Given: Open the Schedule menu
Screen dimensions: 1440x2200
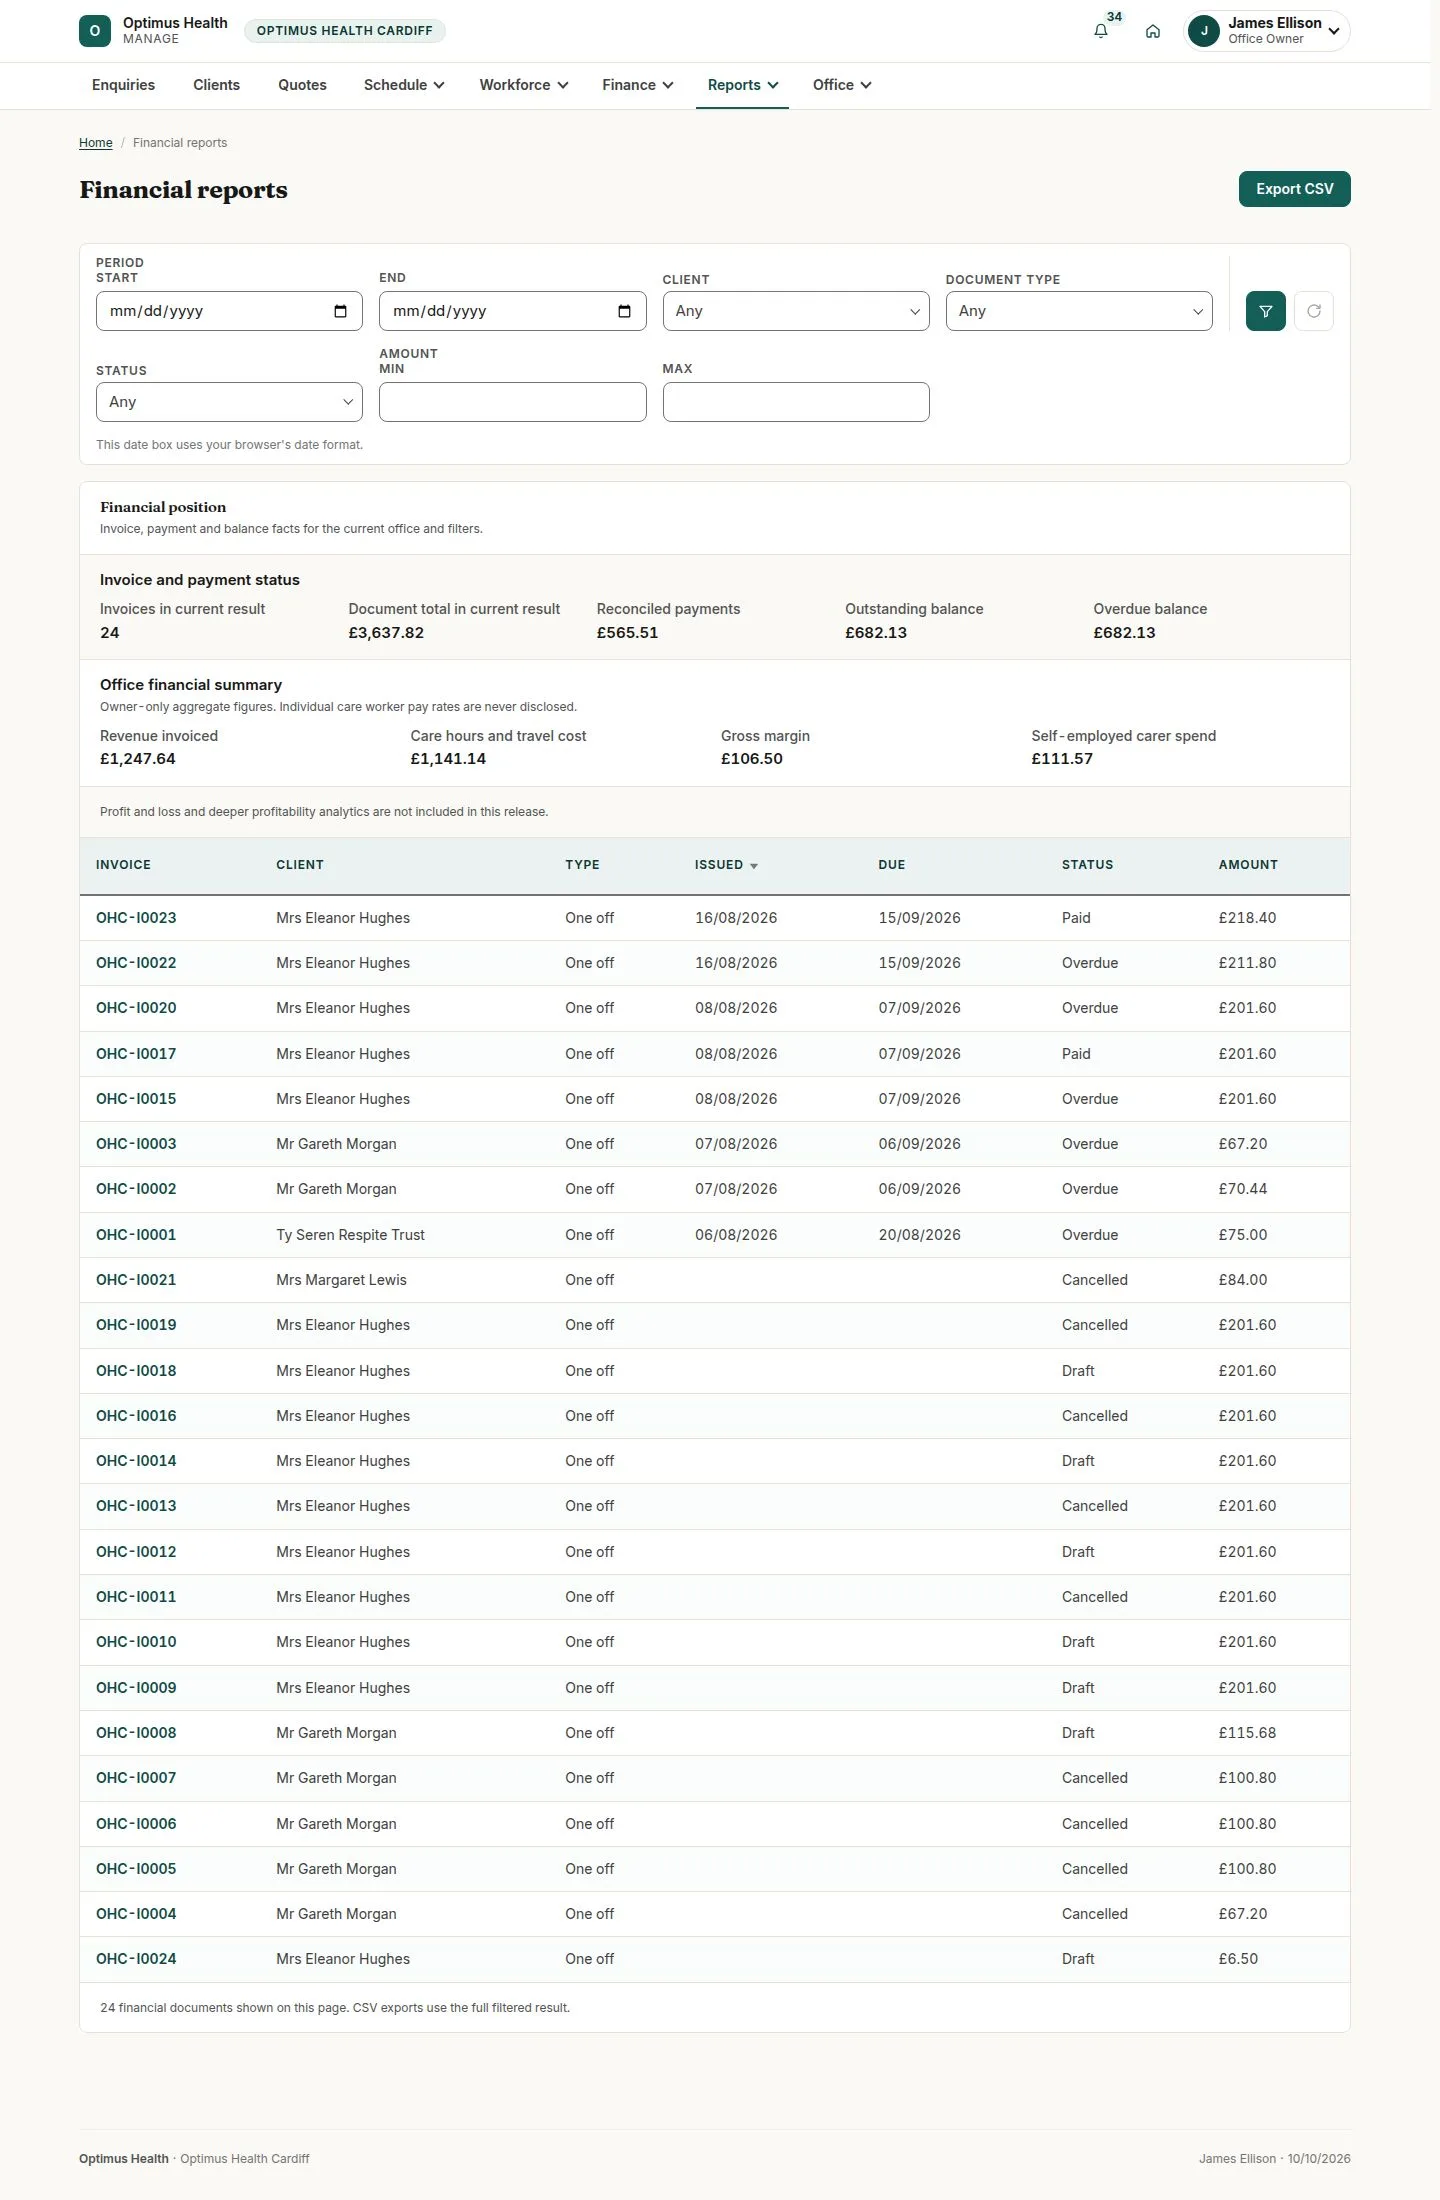Looking at the screenshot, I should [404, 85].
